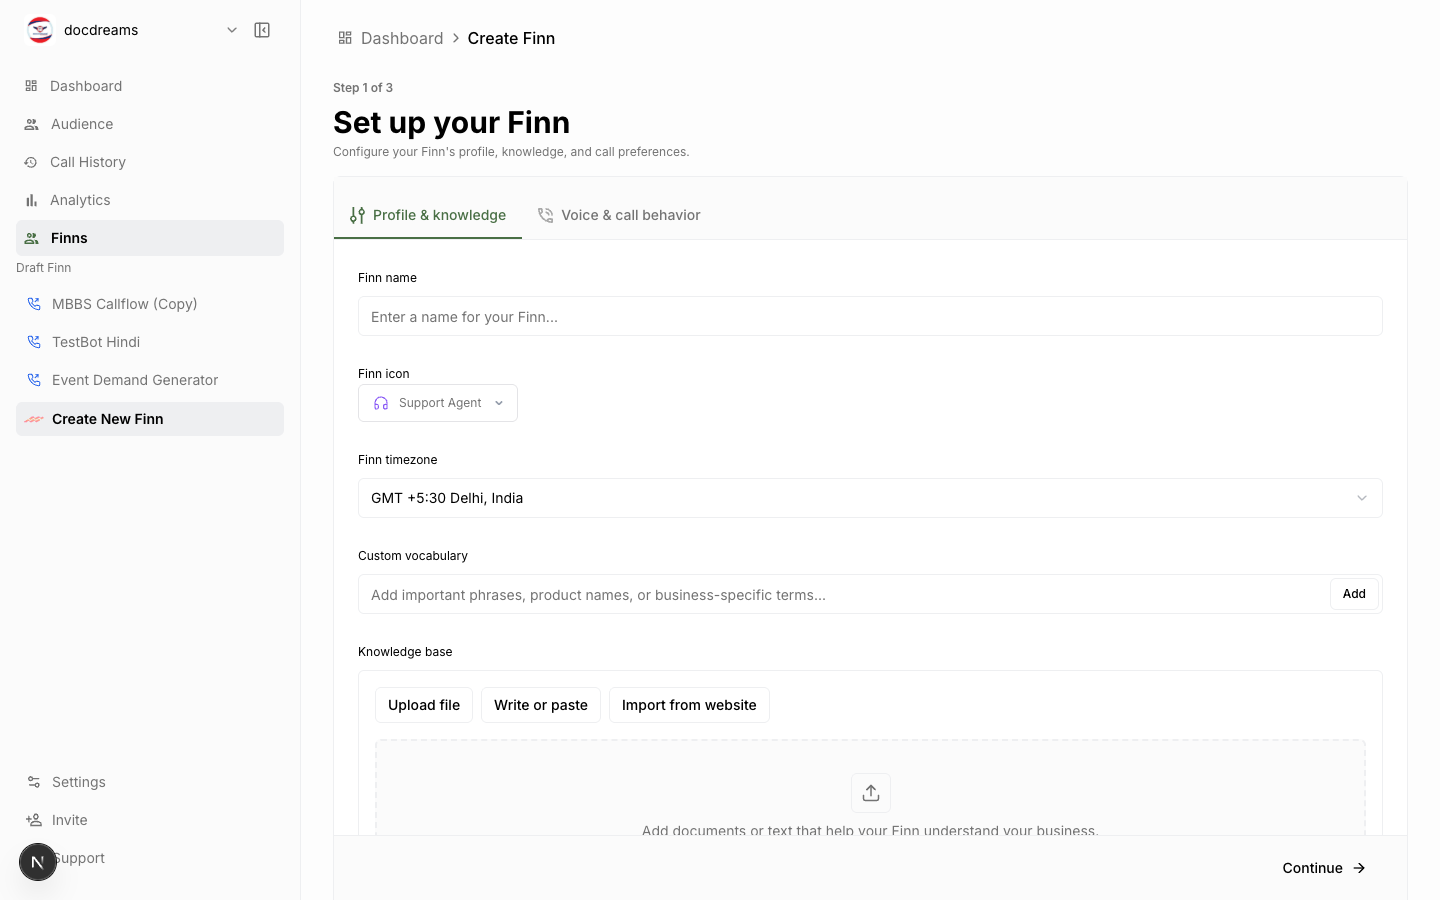Image resolution: width=1440 pixels, height=900 pixels.
Task: Select Create New Finn in the sidebar
Action: click(x=150, y=419)
